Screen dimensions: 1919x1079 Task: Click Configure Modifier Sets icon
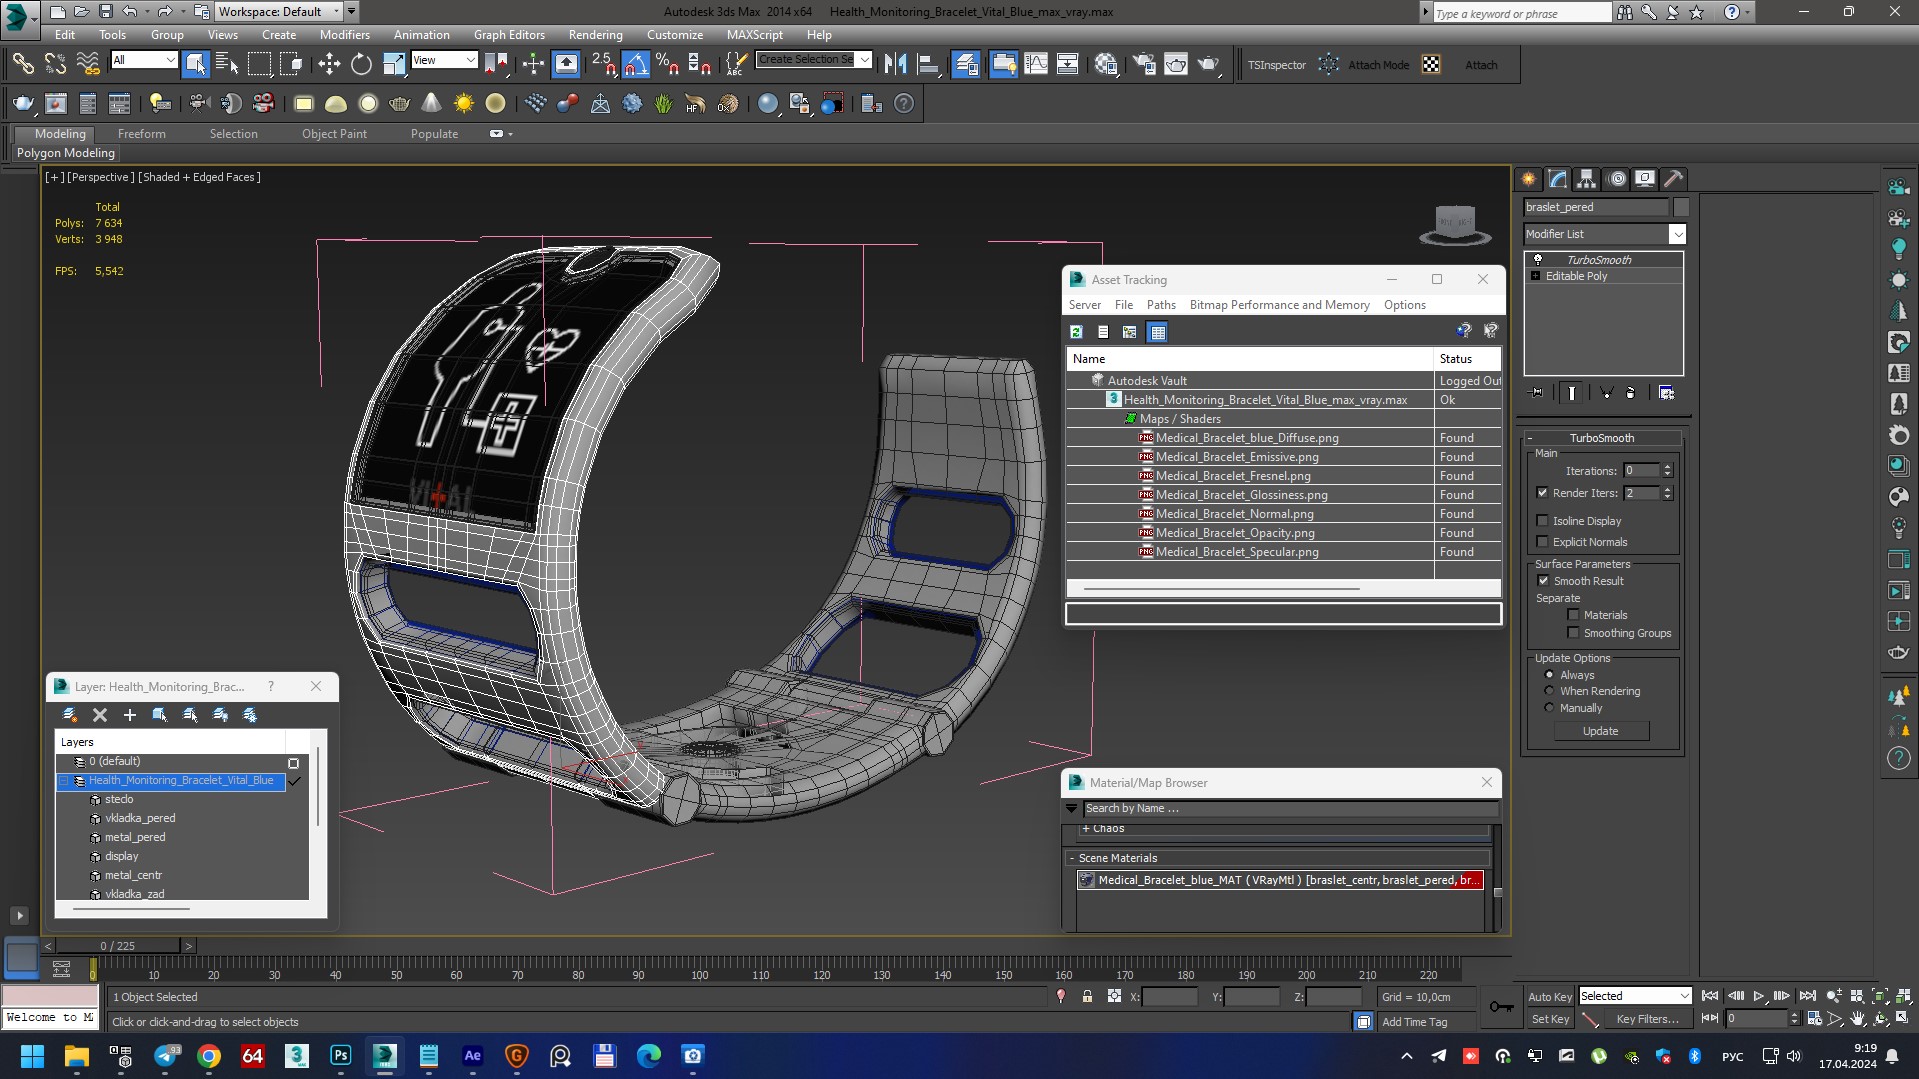[x=1666, y=393]
